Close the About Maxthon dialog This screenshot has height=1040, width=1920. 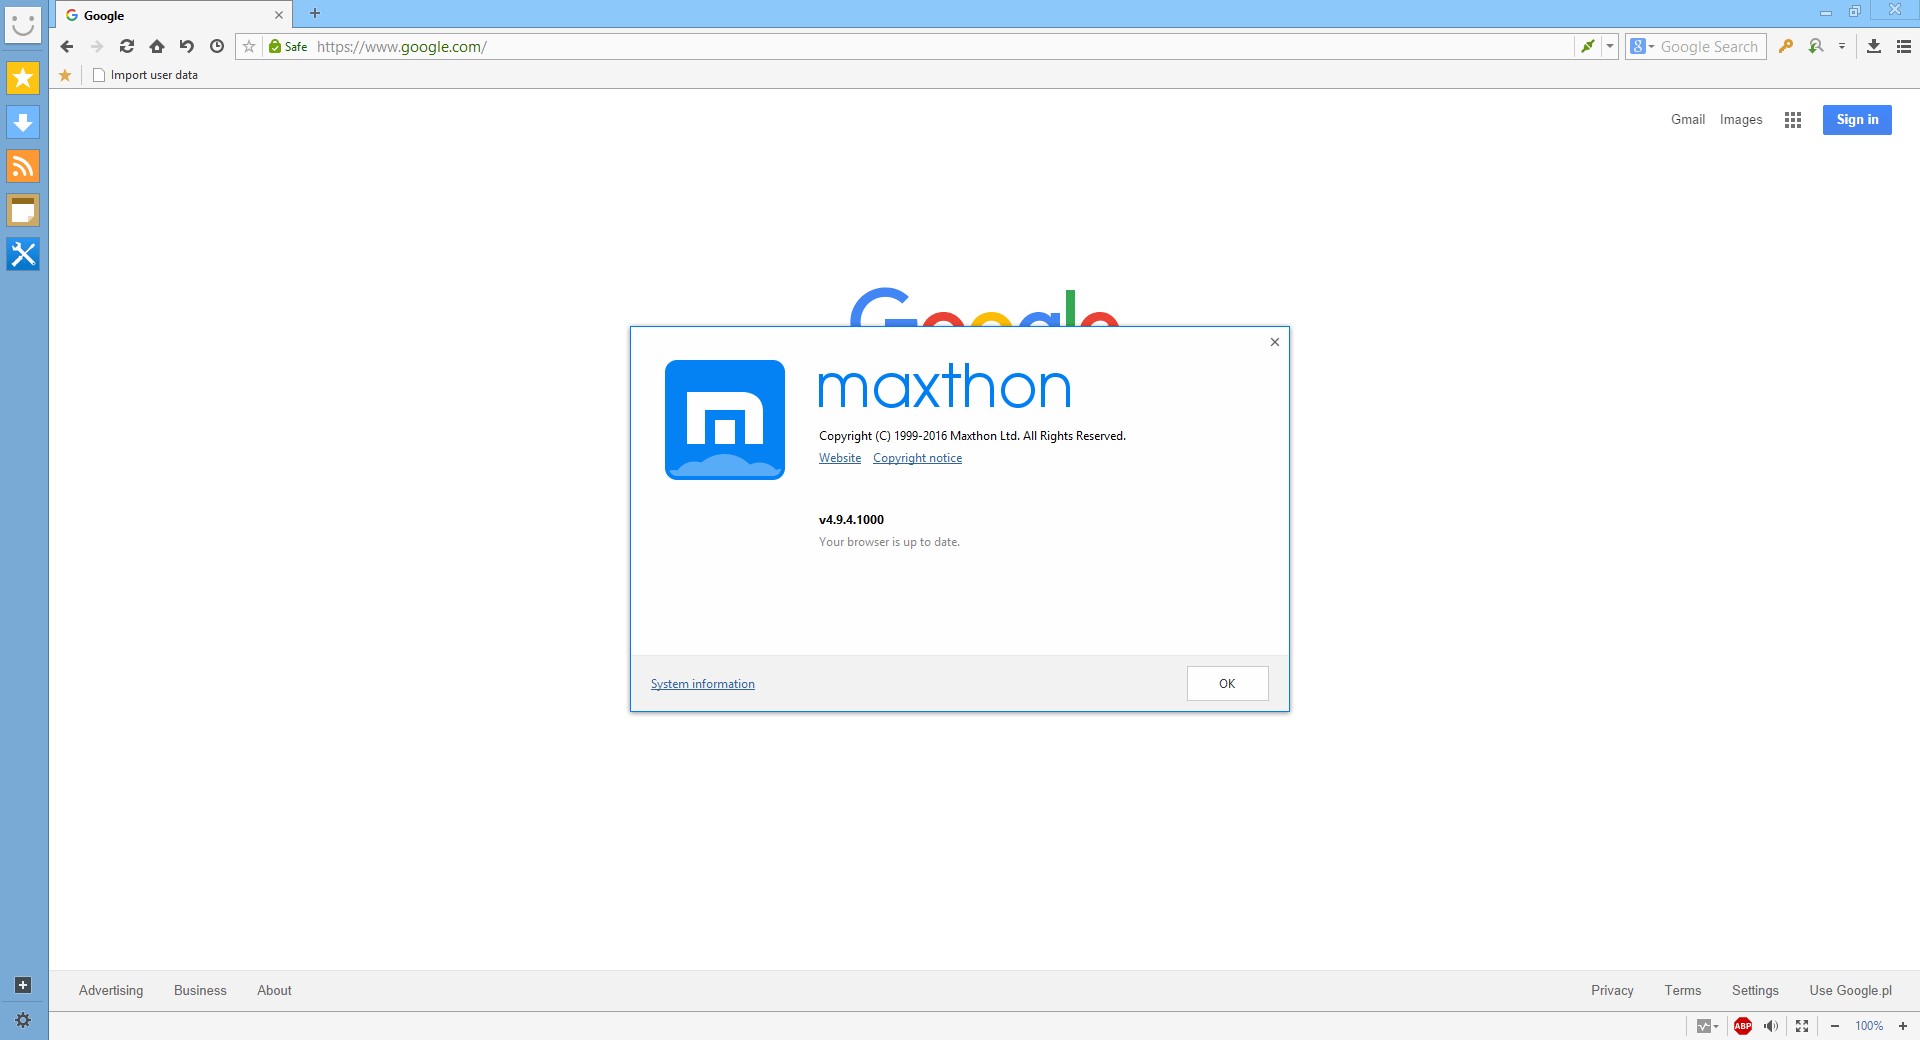[1275, 342]
